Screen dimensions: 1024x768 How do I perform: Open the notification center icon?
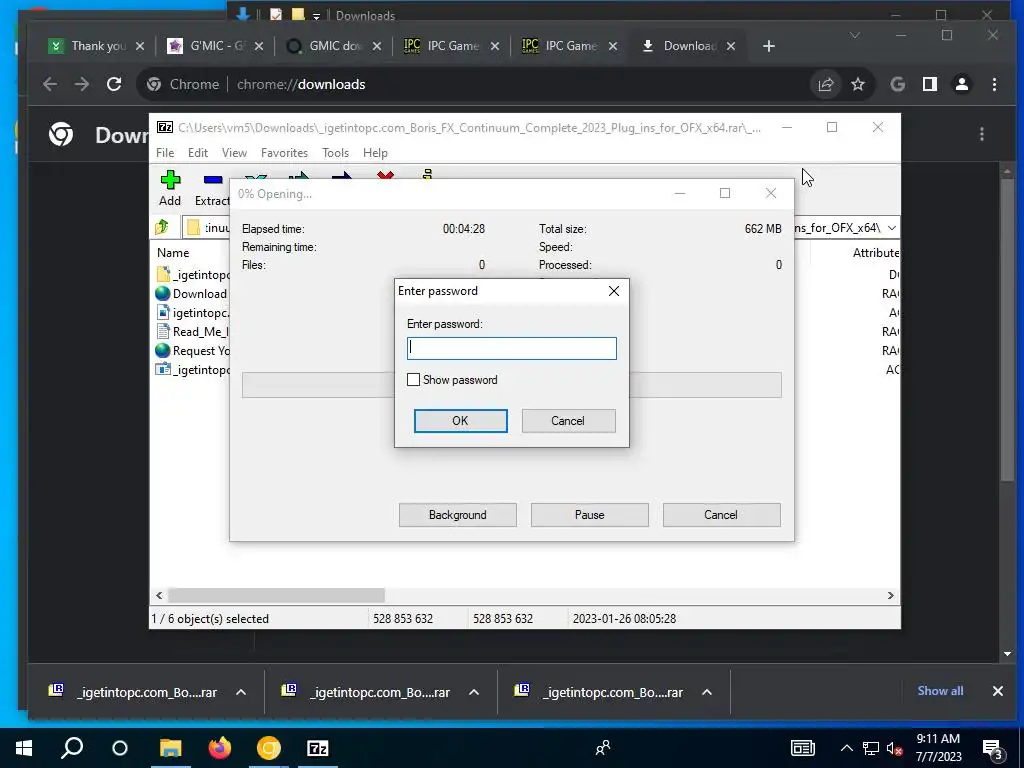[993, 749]
